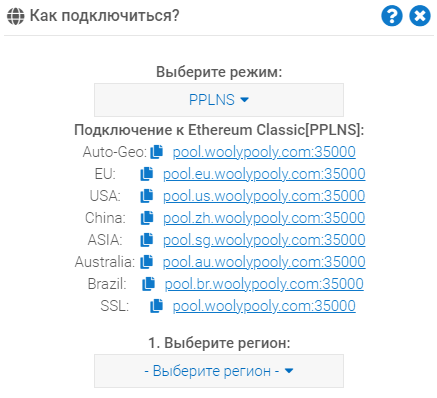Expand the Выберите регион dropdown
This screenshot has height=398, width=437.
[x=219, y=371]
